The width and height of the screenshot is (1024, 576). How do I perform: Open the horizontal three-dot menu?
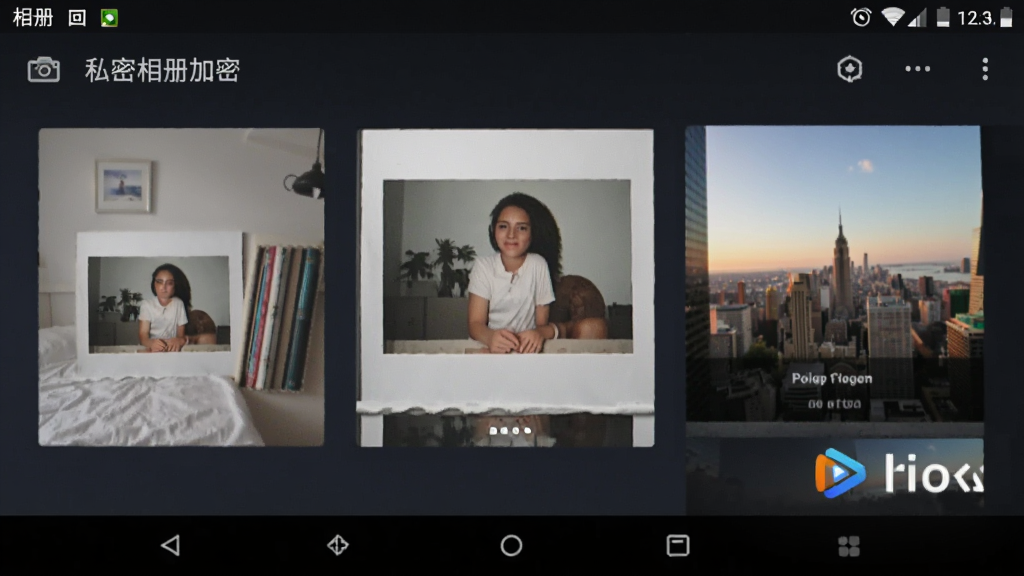[918, 69]
